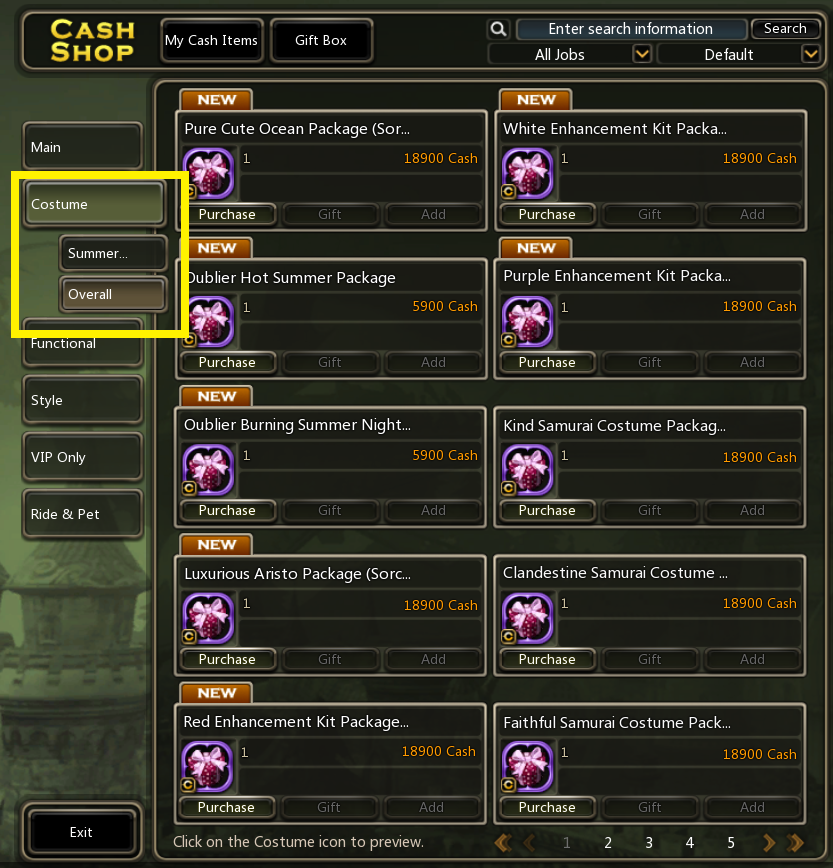Go to next page arrow
Viewport: 833px width, 868px height.
point(768,843)
